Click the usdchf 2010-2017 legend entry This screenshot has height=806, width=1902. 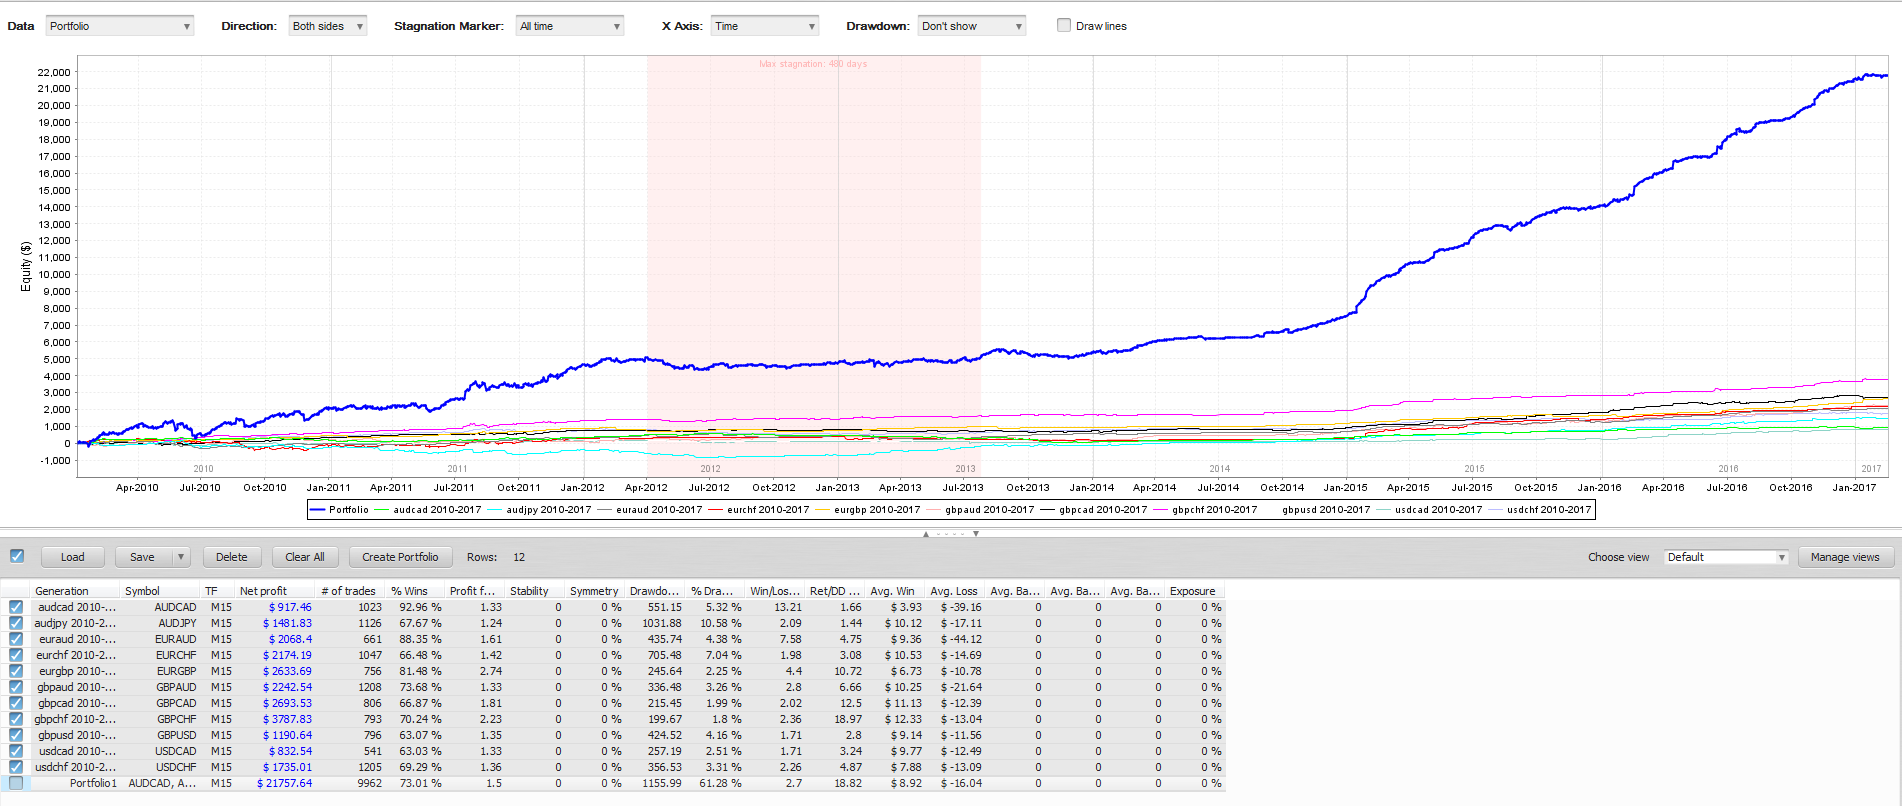click(x=1540, y=510)
